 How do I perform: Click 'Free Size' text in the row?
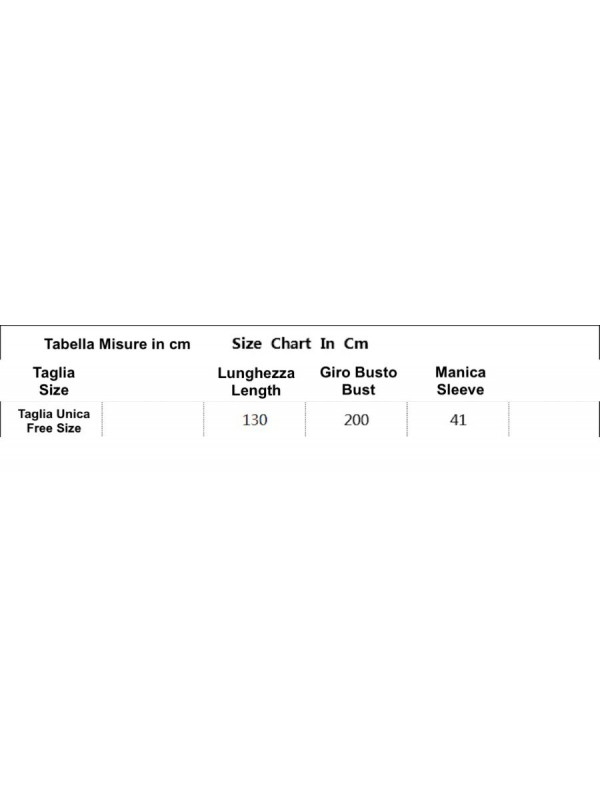(x=54, y=428)
